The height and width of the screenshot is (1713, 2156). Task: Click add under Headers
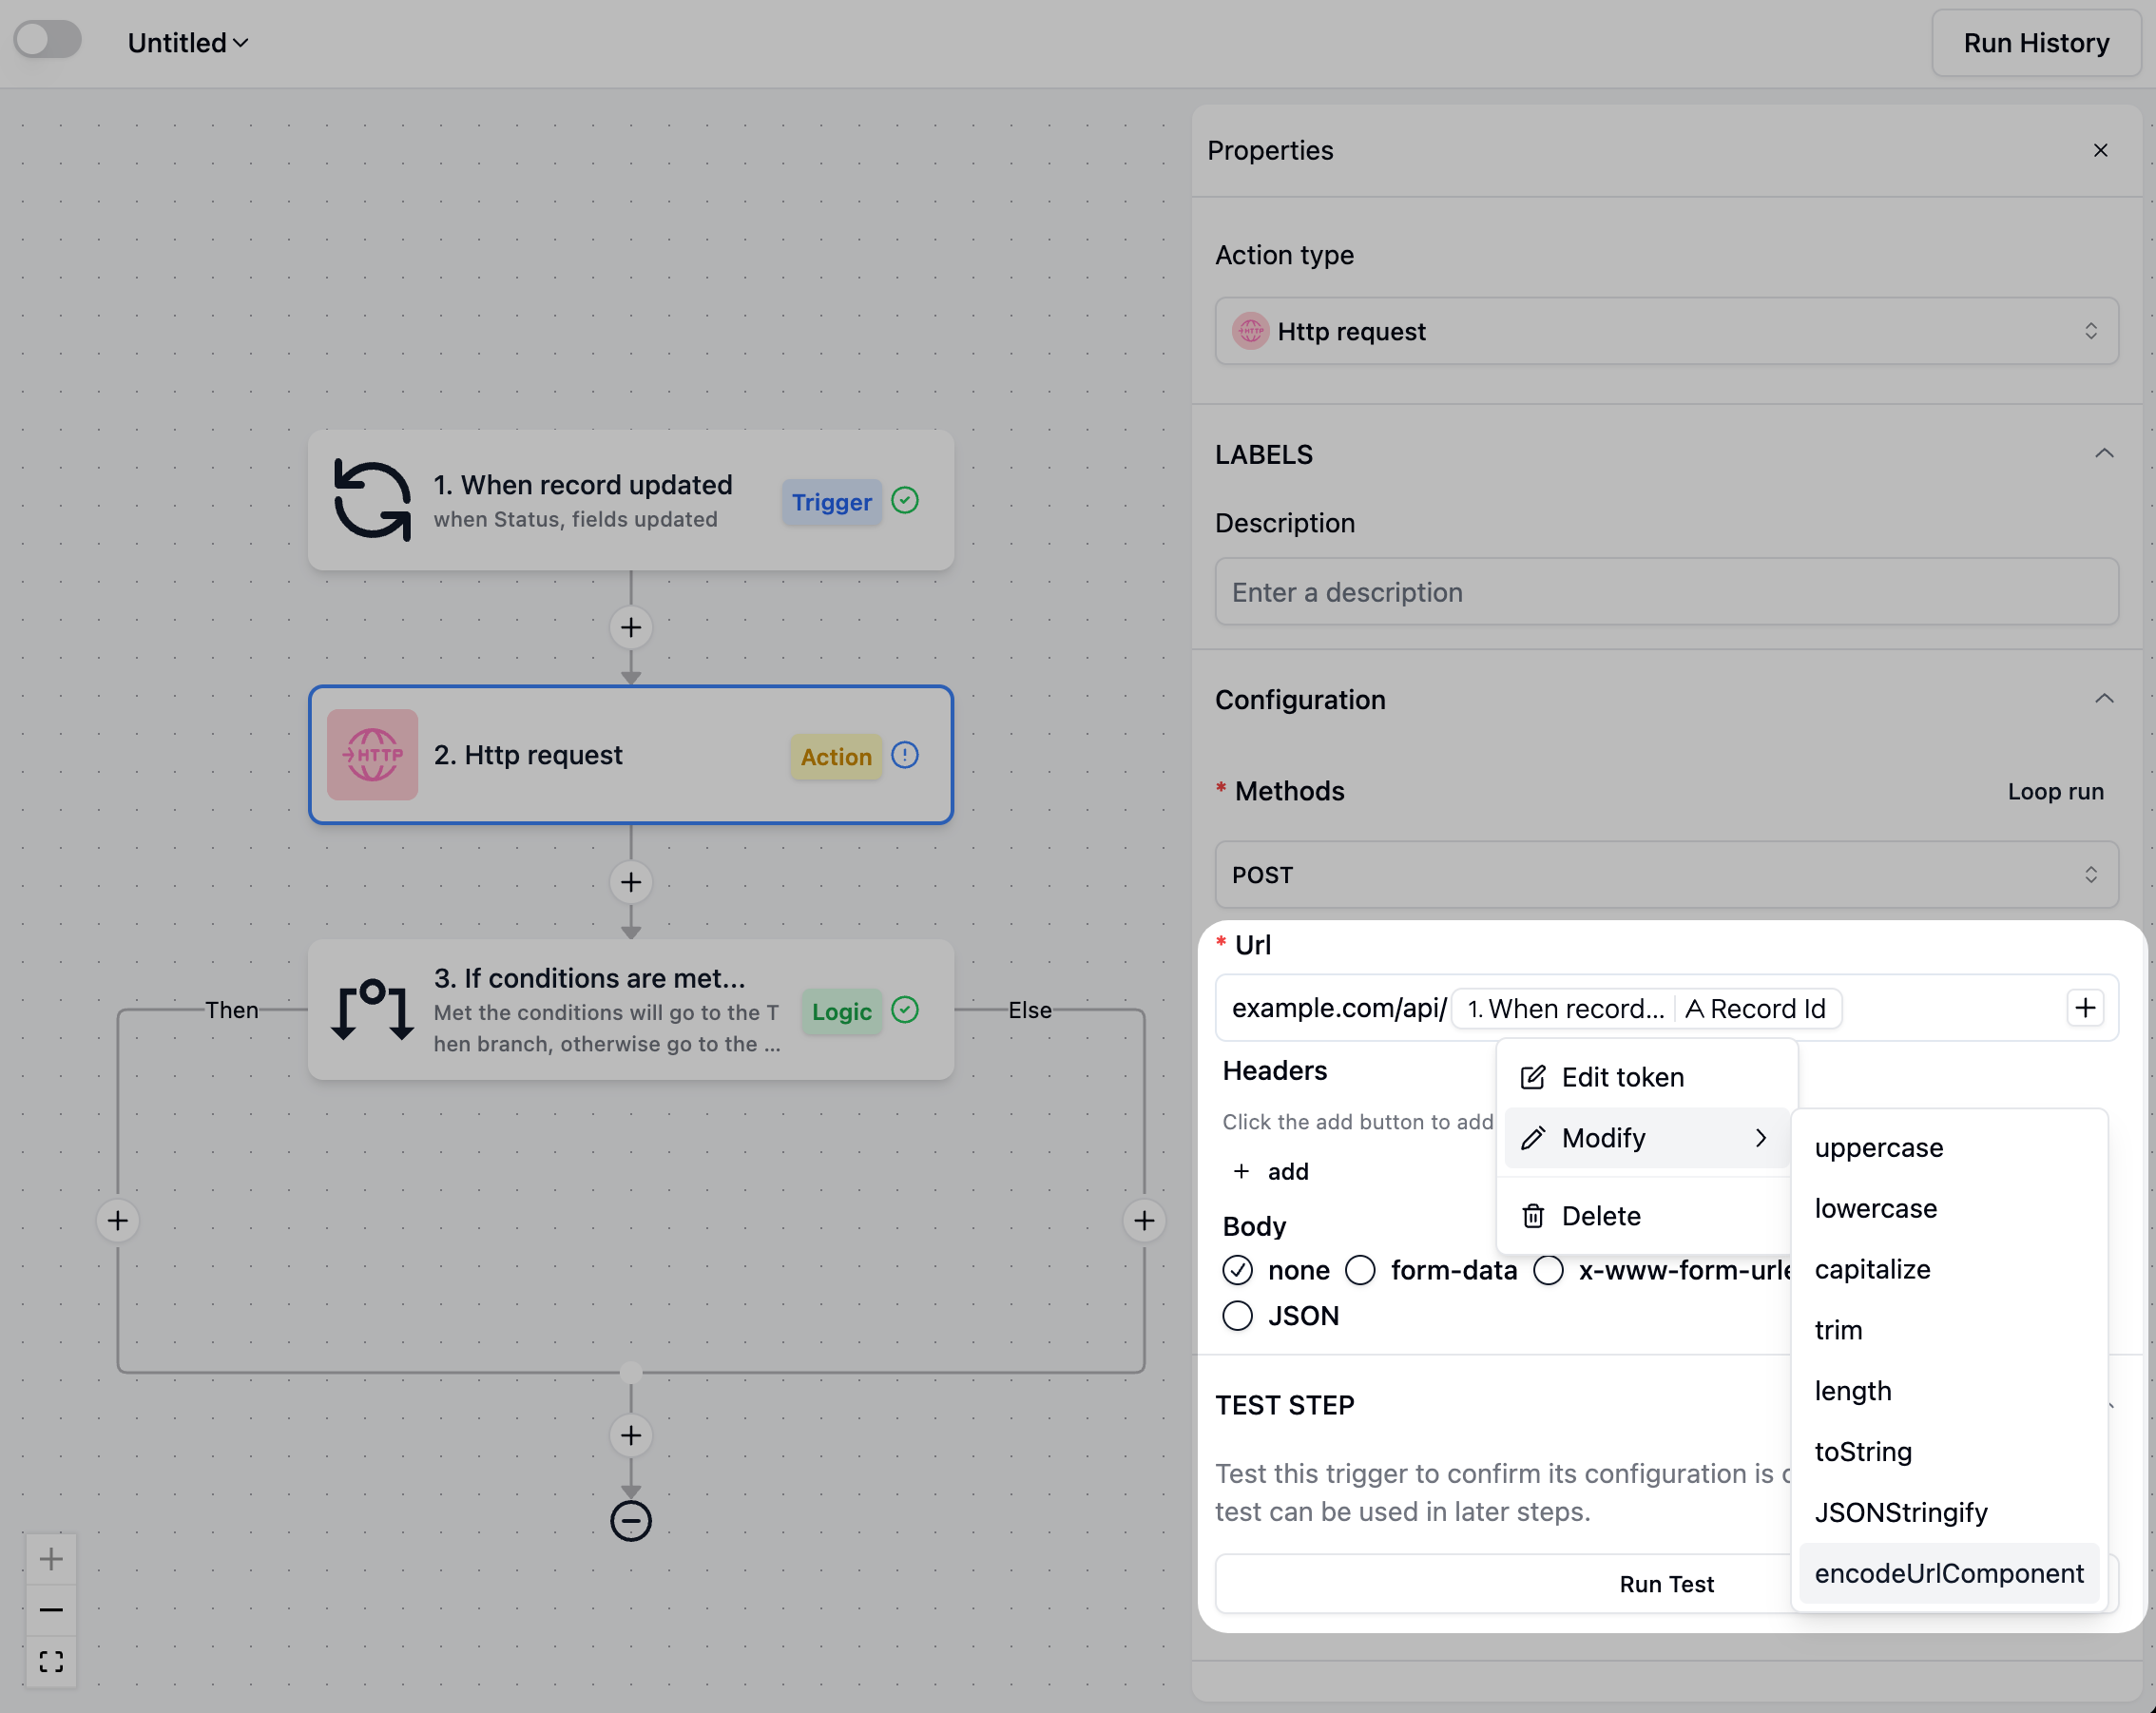pyautogui.click(x=1271, y=1171)
